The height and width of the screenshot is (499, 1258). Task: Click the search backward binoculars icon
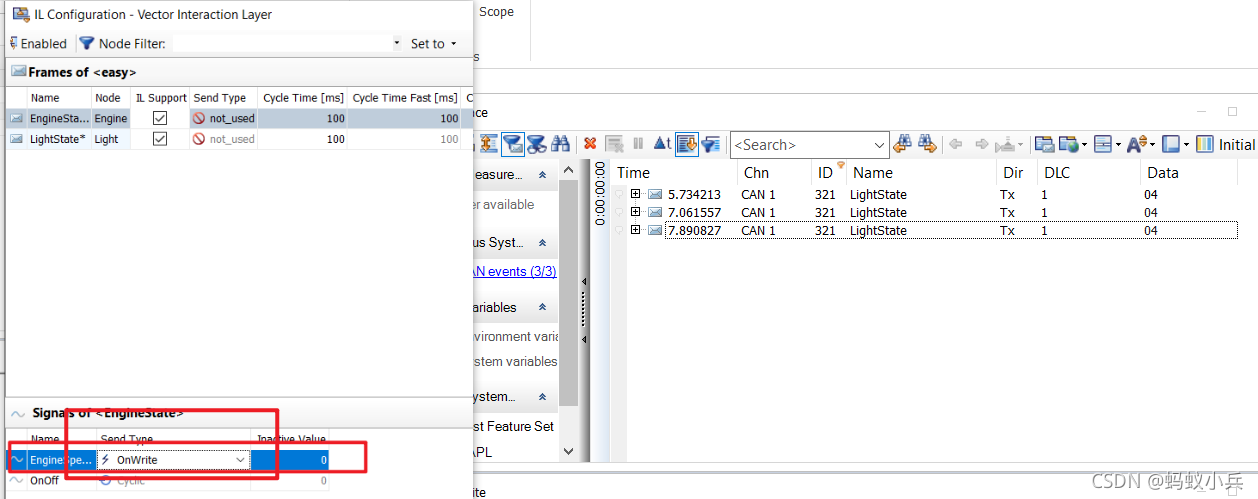pyautogui.click(x=903, y=144)
